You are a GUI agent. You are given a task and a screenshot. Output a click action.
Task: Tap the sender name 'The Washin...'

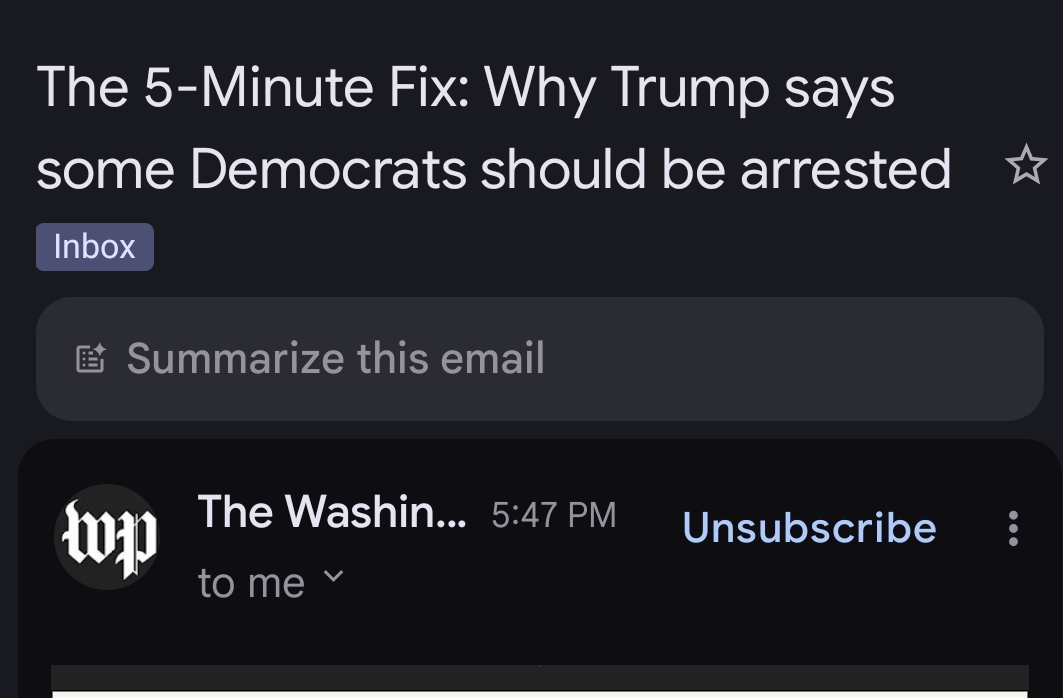pyautogui.click(x=331, y=513)
